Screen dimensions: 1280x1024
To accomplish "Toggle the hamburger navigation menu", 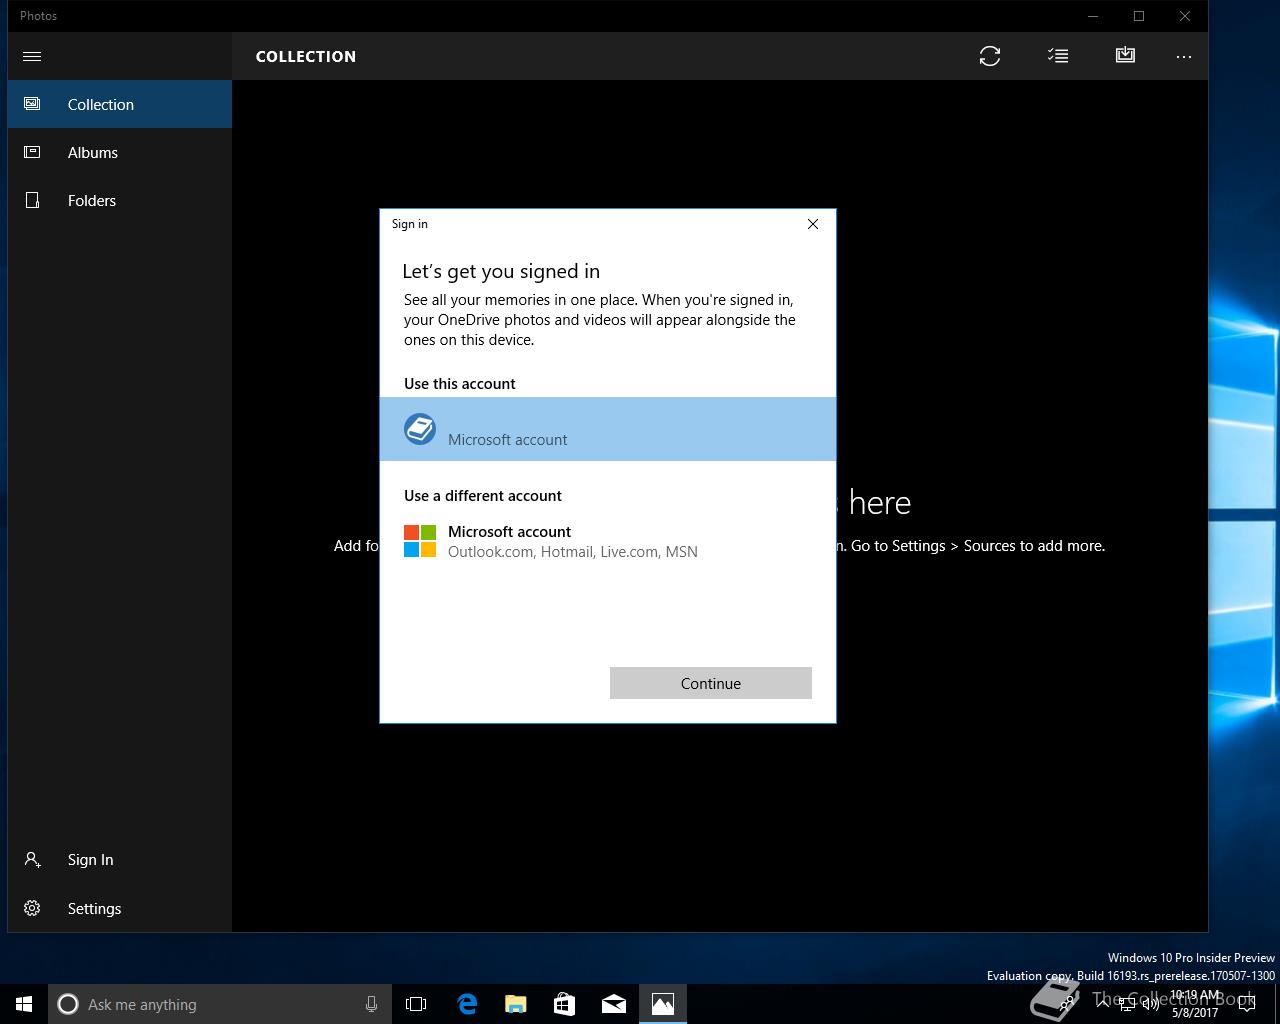I will (32, 56).
